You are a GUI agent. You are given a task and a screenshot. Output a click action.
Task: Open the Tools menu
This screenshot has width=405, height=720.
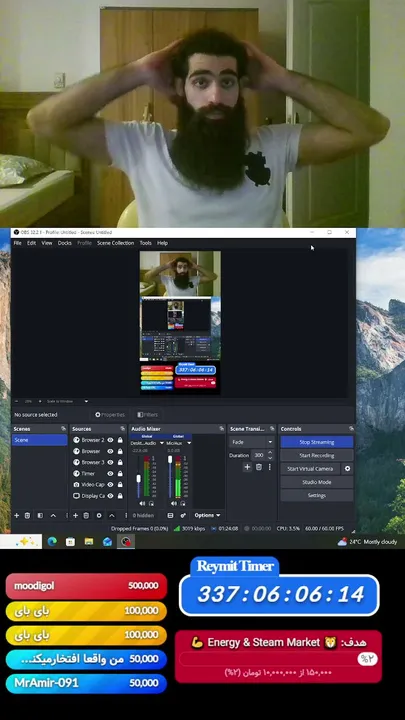146,243
